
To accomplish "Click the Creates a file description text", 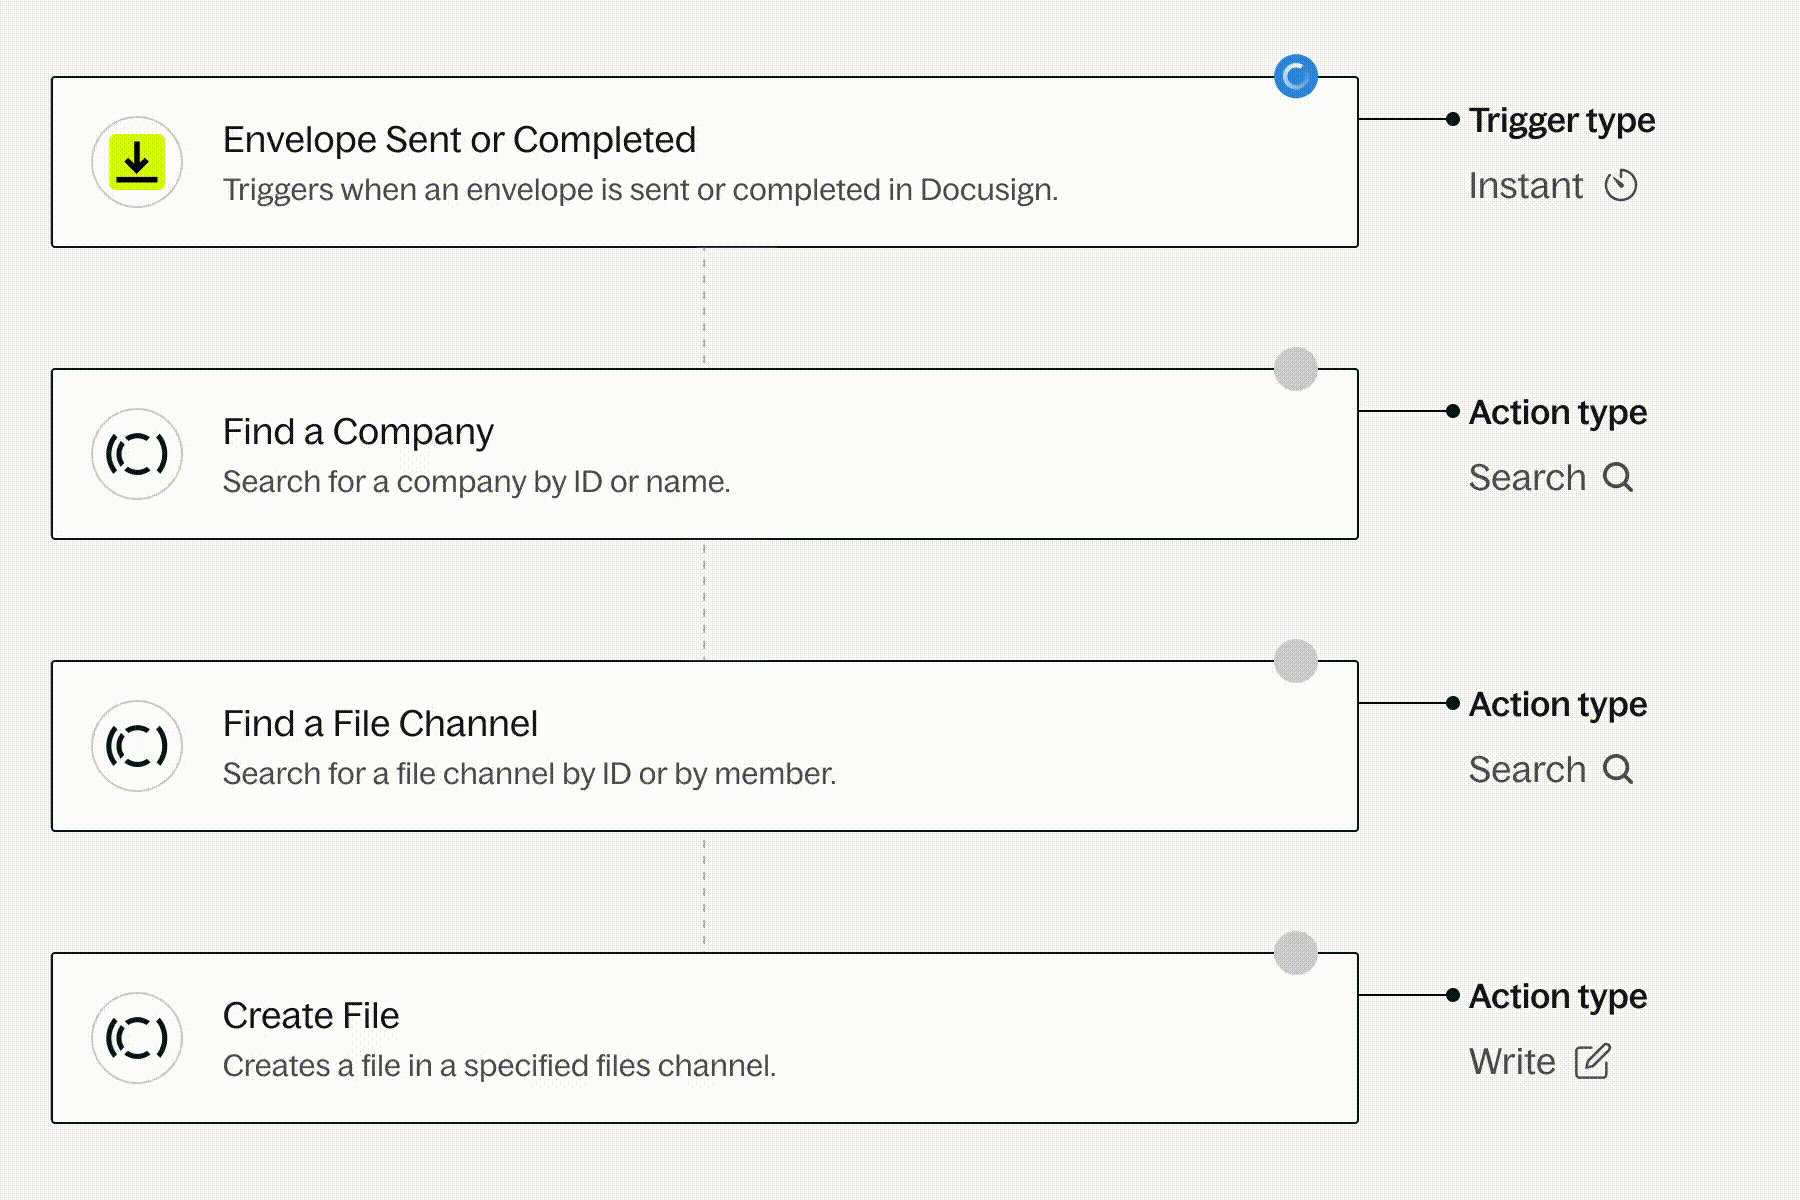I will pyautogui.click(x=499, y=1066).
